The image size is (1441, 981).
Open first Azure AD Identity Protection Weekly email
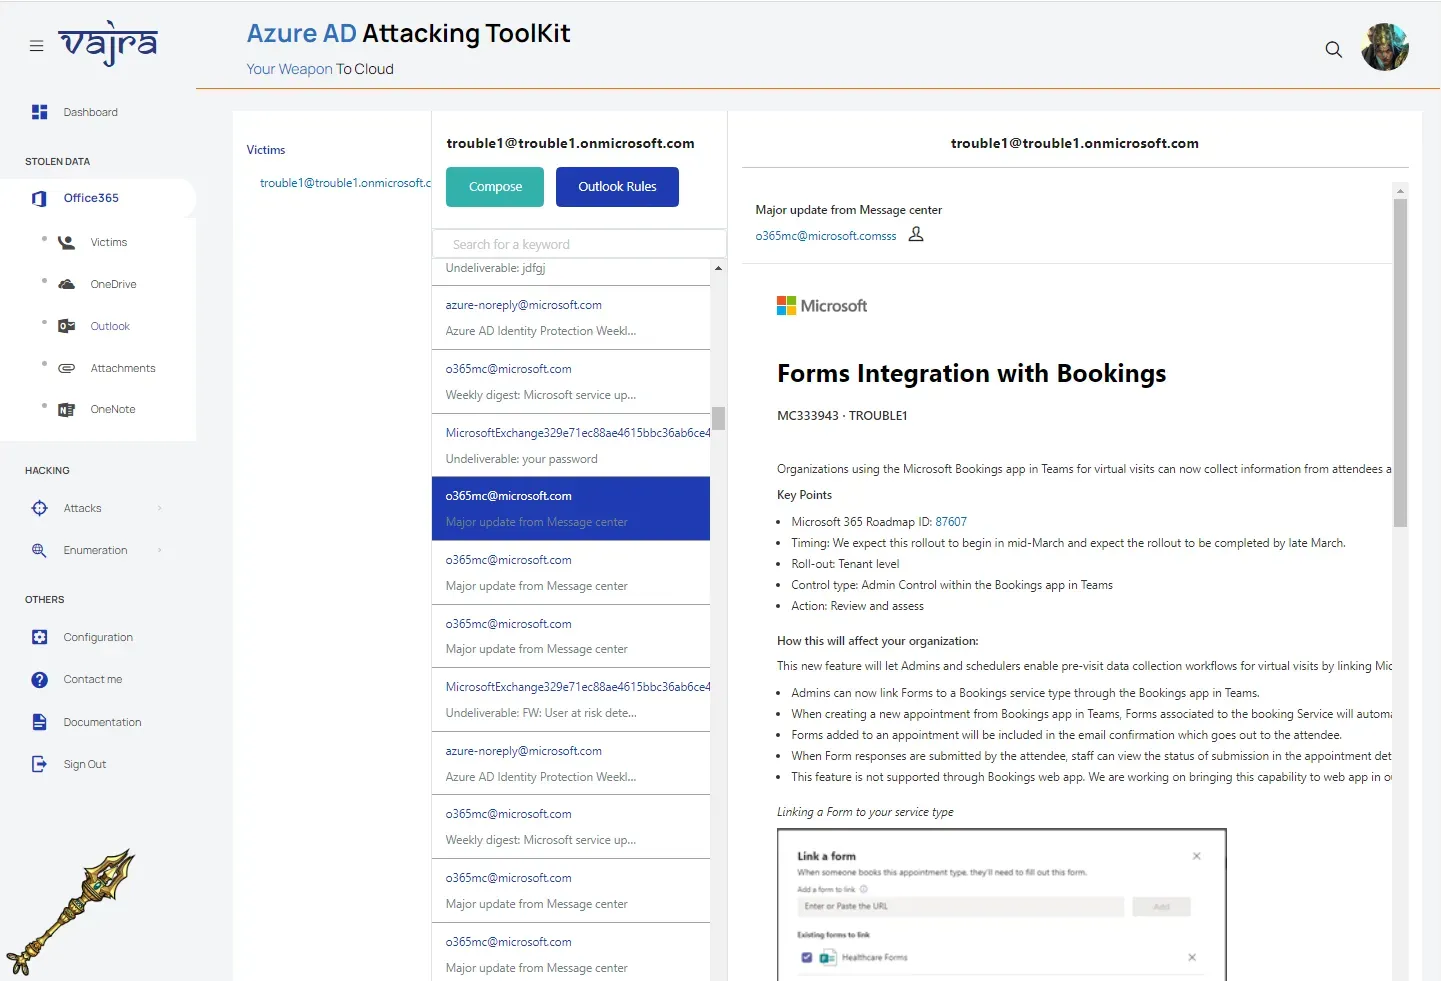(x=571, y=318)
